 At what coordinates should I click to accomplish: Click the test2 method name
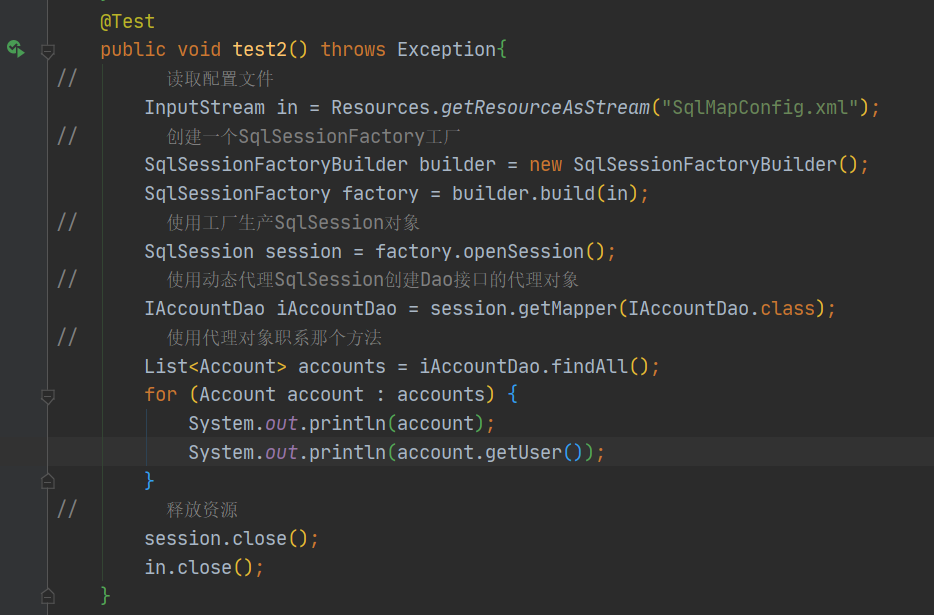point(259,49)
